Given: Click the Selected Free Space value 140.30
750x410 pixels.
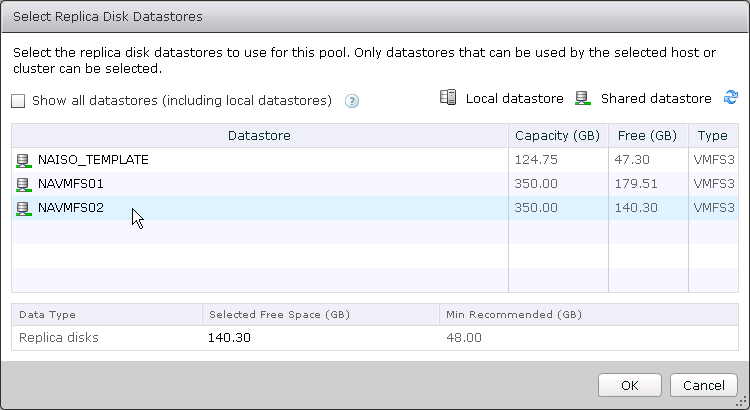Looking at the screenshot, I should pyautogui.click(x=229, y=338).
